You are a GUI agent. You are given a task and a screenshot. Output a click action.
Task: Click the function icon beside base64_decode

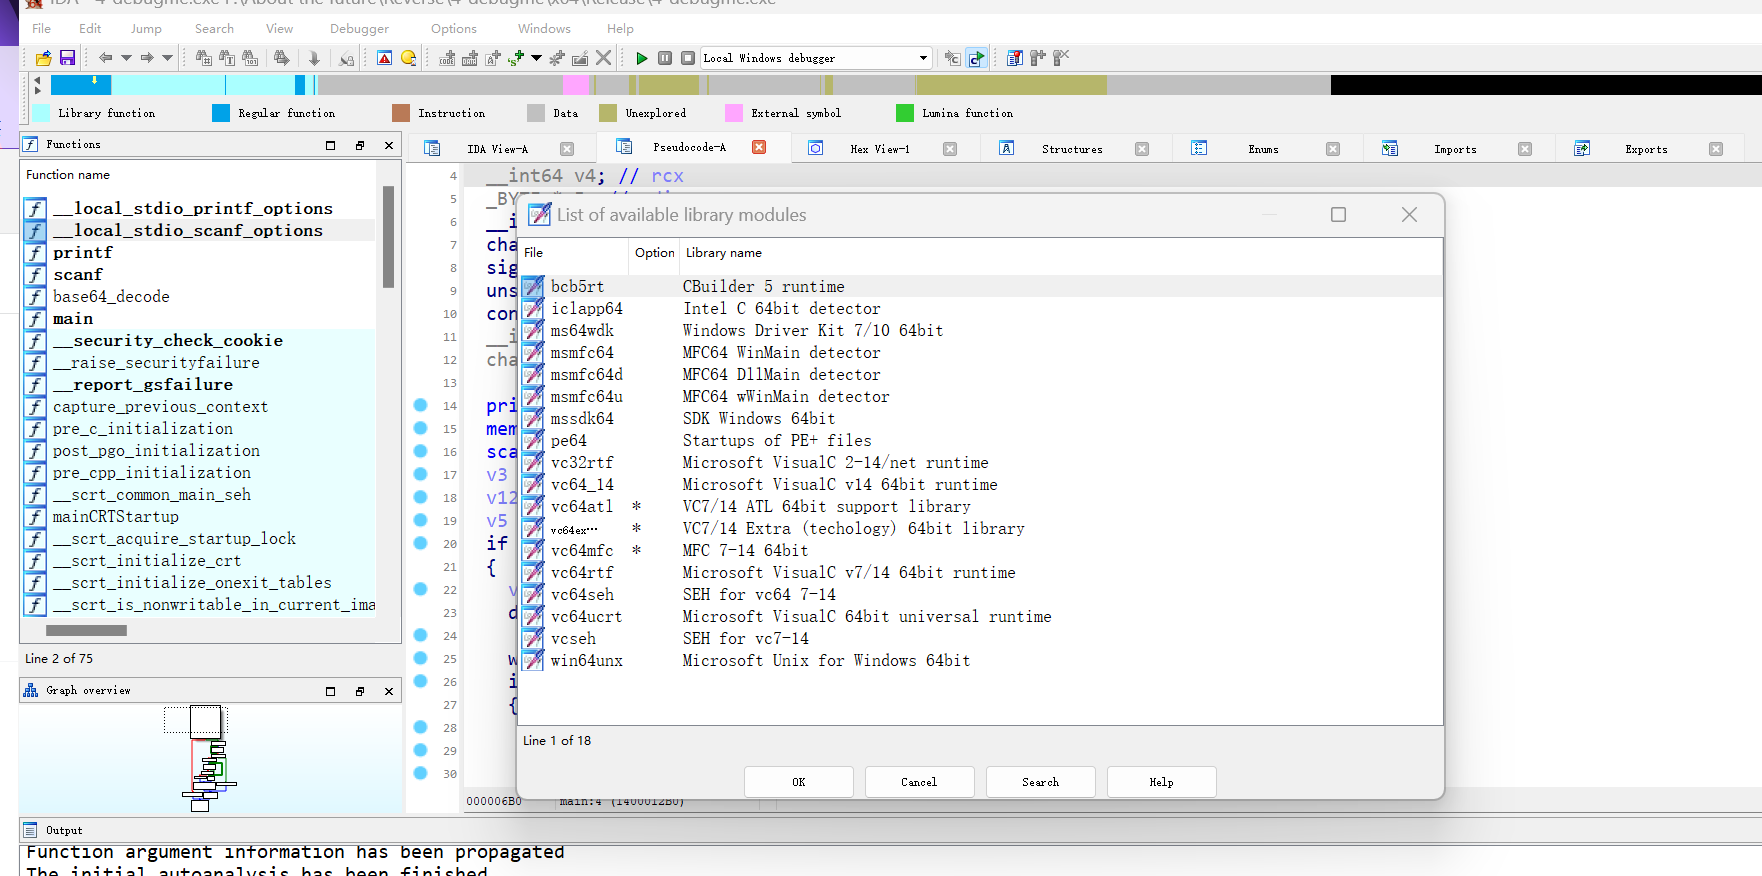tap(36, 297)
